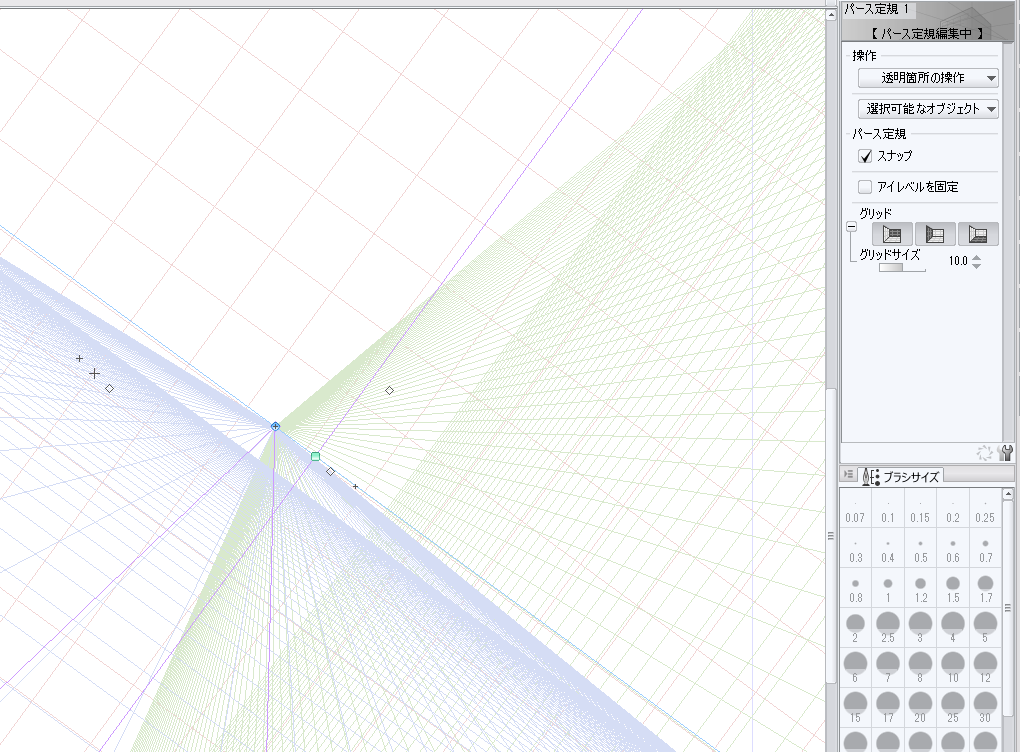This screenshot has height=752, width=1020.
Task: Select the パース定規 1 panel title
Action: click(x=876, y=9)
